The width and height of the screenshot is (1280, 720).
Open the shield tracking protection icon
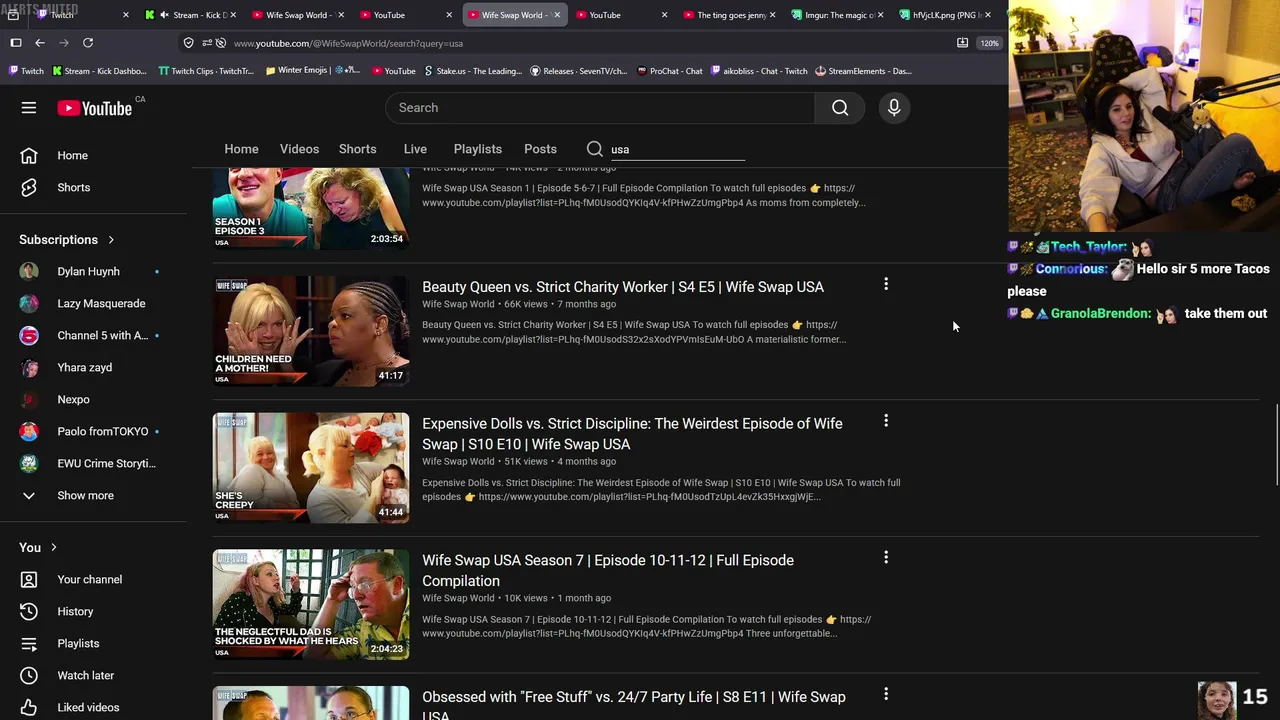188,43
